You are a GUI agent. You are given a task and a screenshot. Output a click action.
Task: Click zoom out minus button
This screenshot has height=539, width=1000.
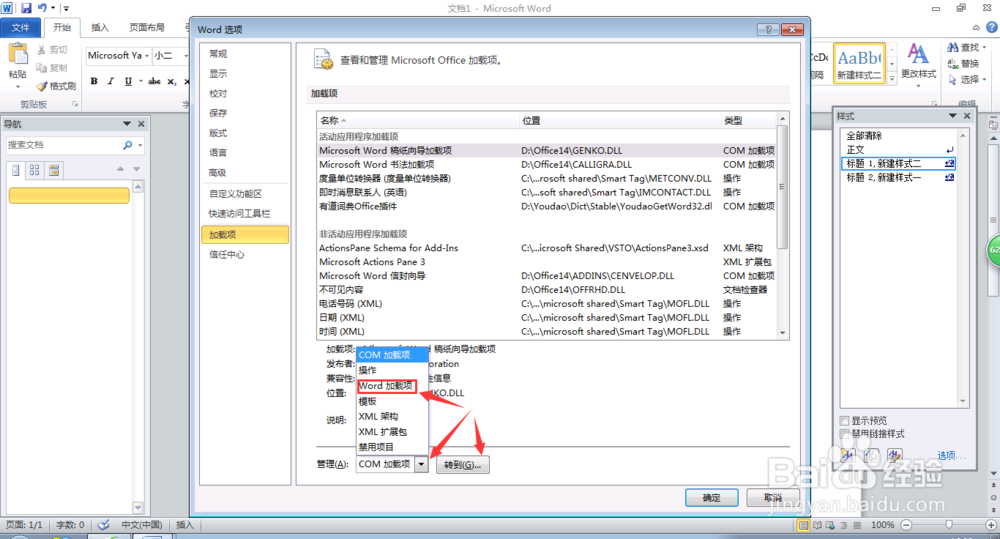coord(906,525)
